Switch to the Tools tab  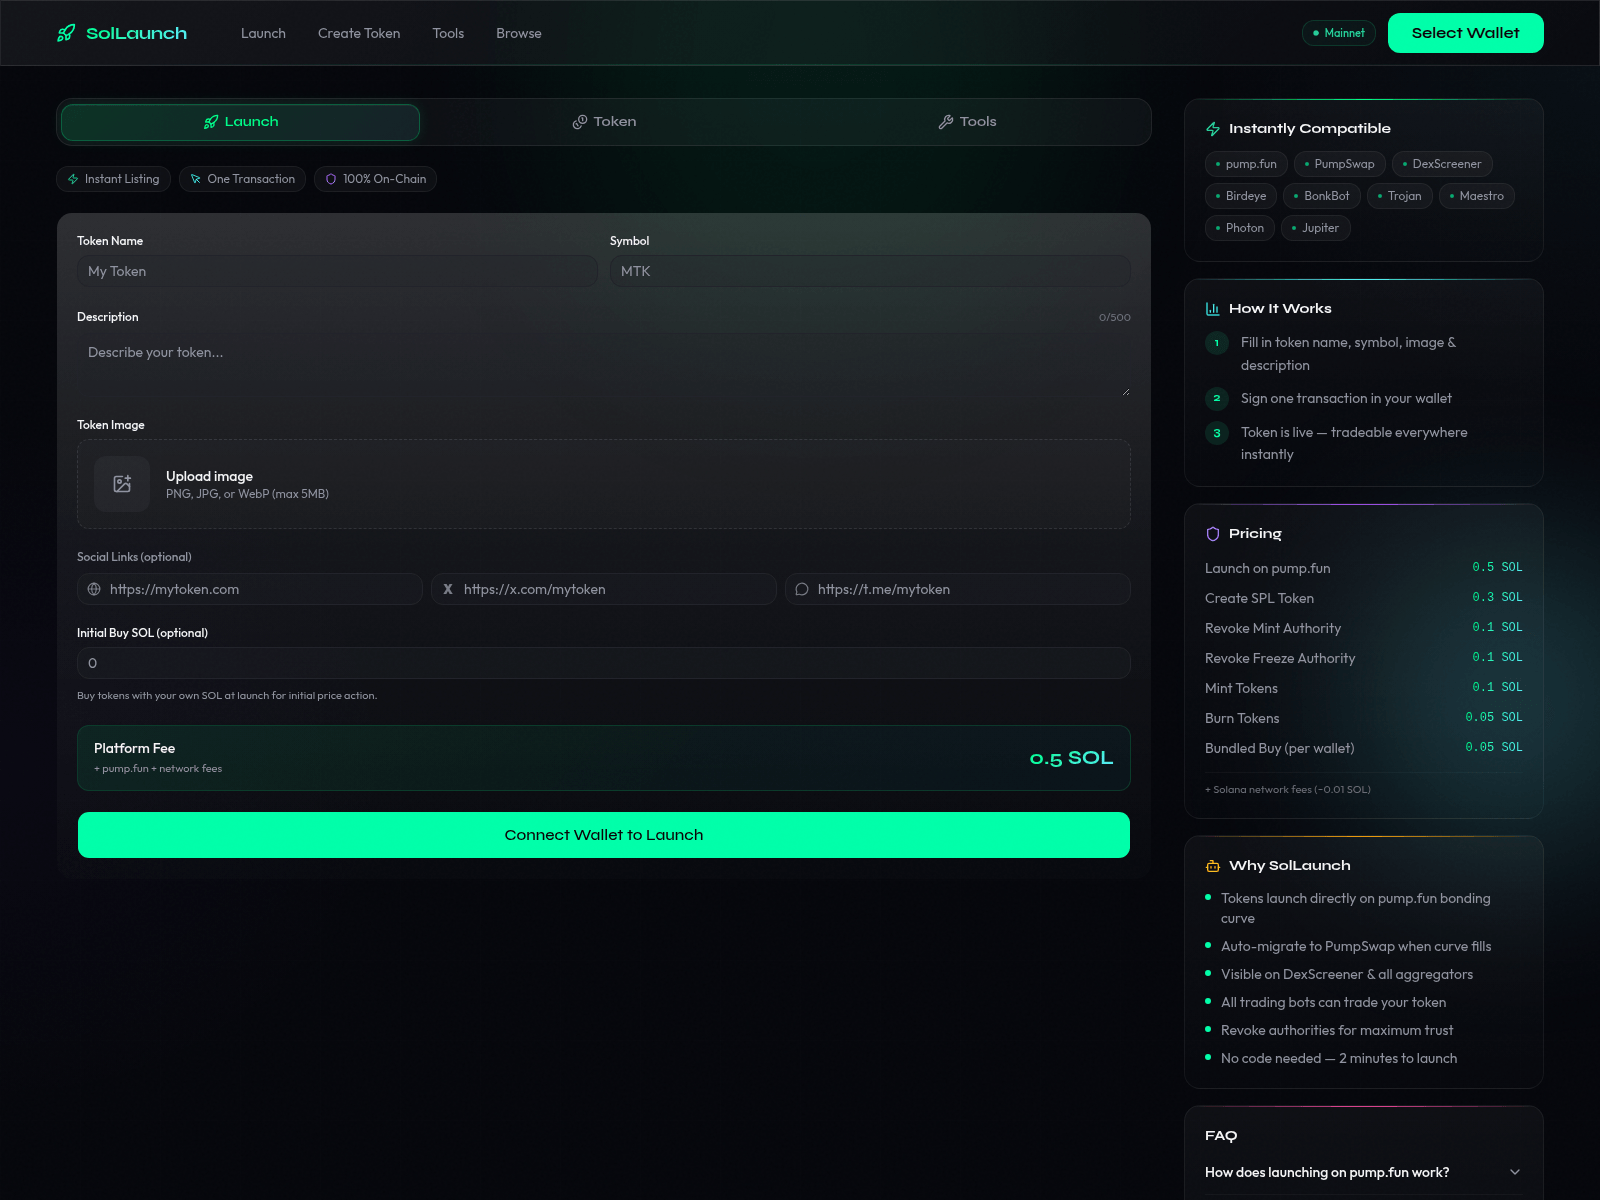coord(967,122)
